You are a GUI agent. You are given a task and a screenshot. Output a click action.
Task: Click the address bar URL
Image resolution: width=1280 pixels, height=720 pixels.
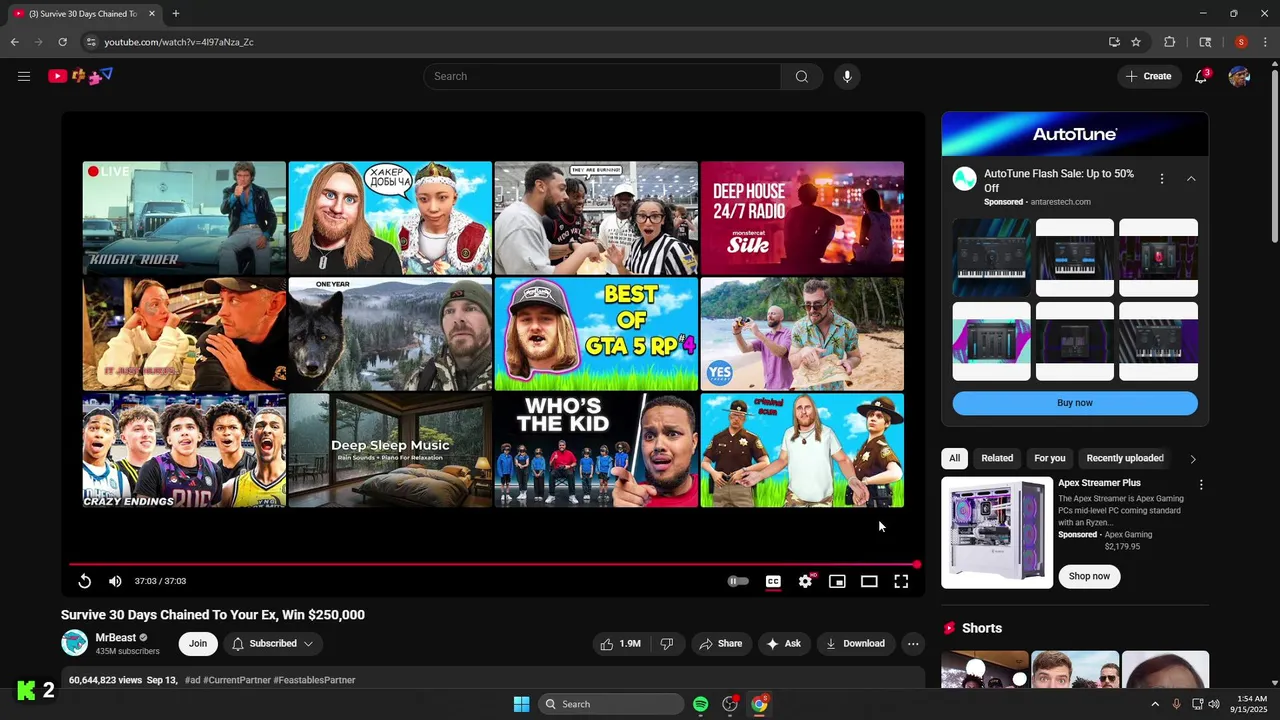coord(179,42)
